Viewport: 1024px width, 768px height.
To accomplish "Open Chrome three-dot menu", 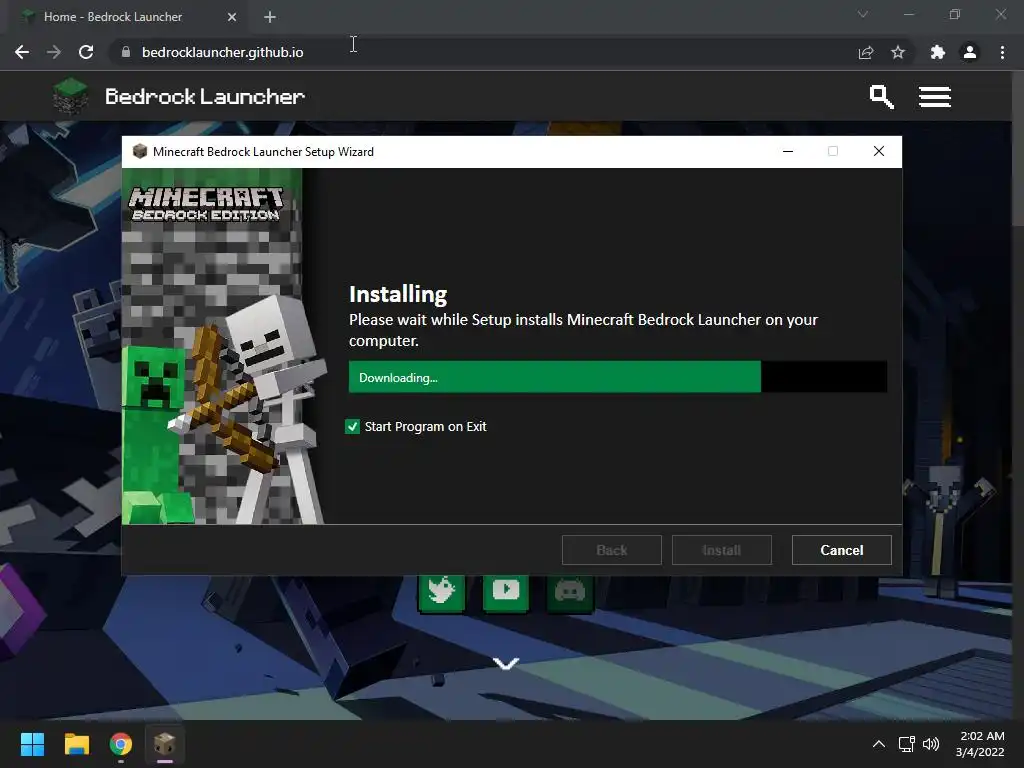I will click(1002, 52).
